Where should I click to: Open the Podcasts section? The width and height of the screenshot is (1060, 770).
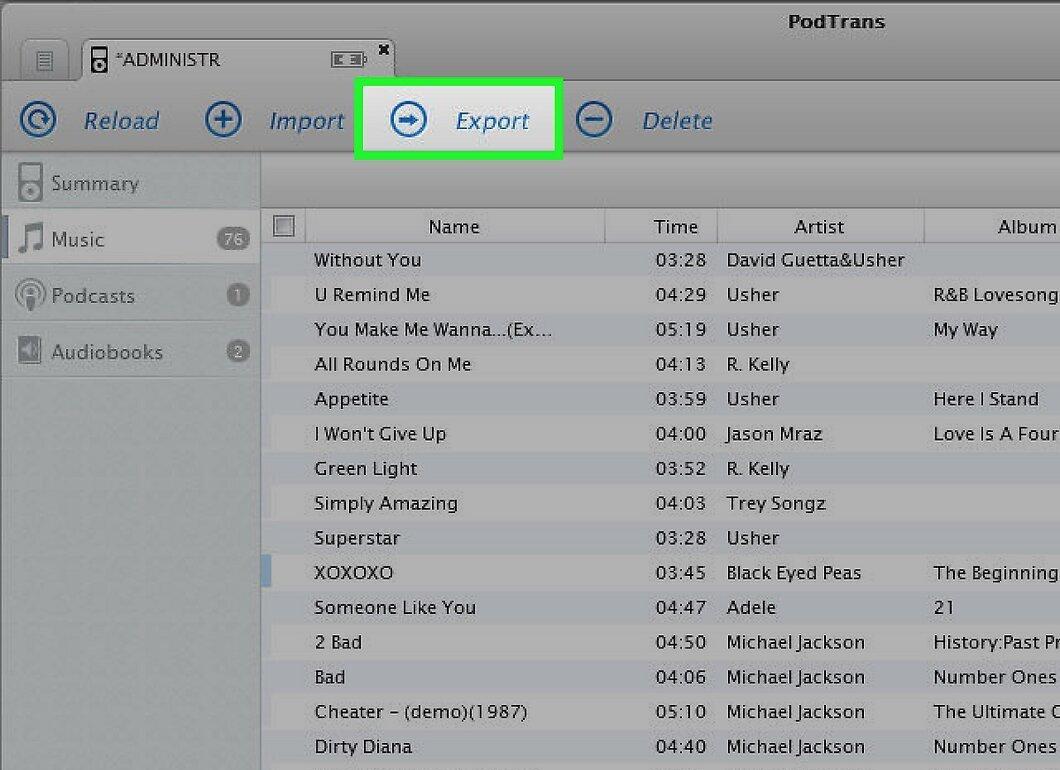tap(131, 295)
